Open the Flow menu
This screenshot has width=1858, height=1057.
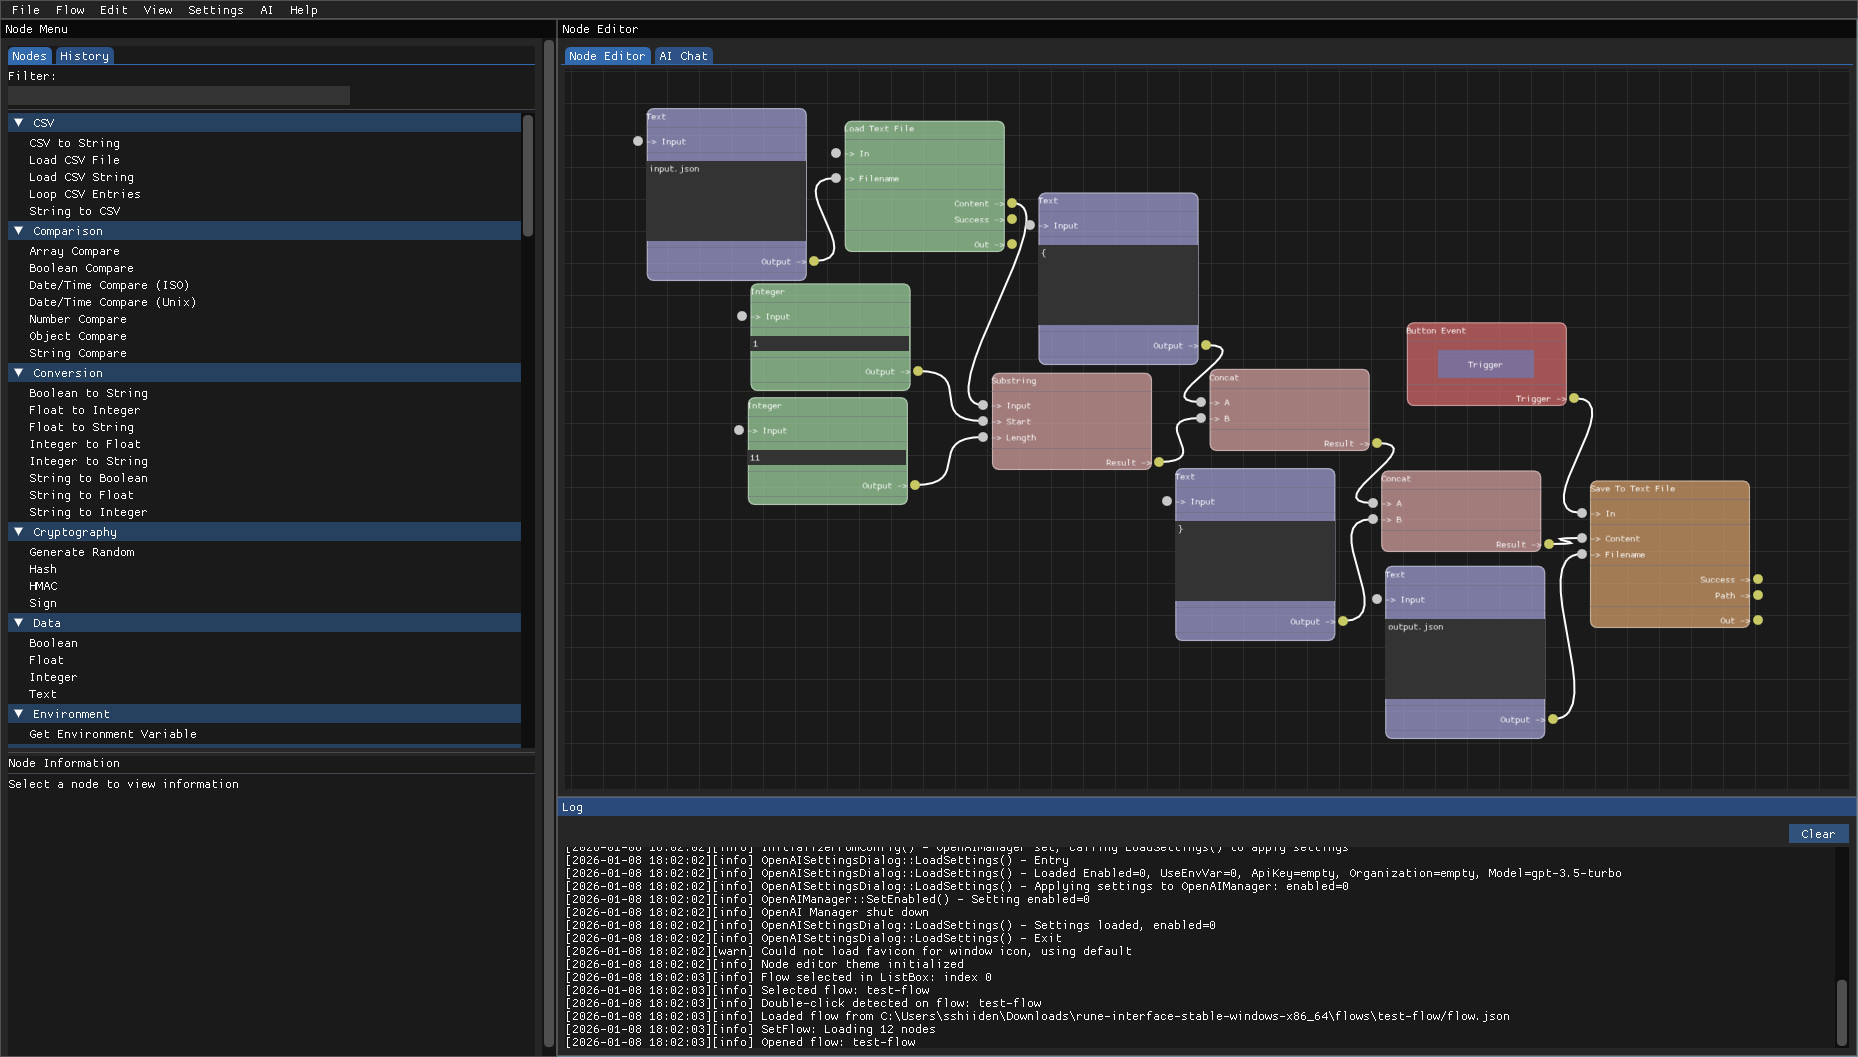coord(70,10)
